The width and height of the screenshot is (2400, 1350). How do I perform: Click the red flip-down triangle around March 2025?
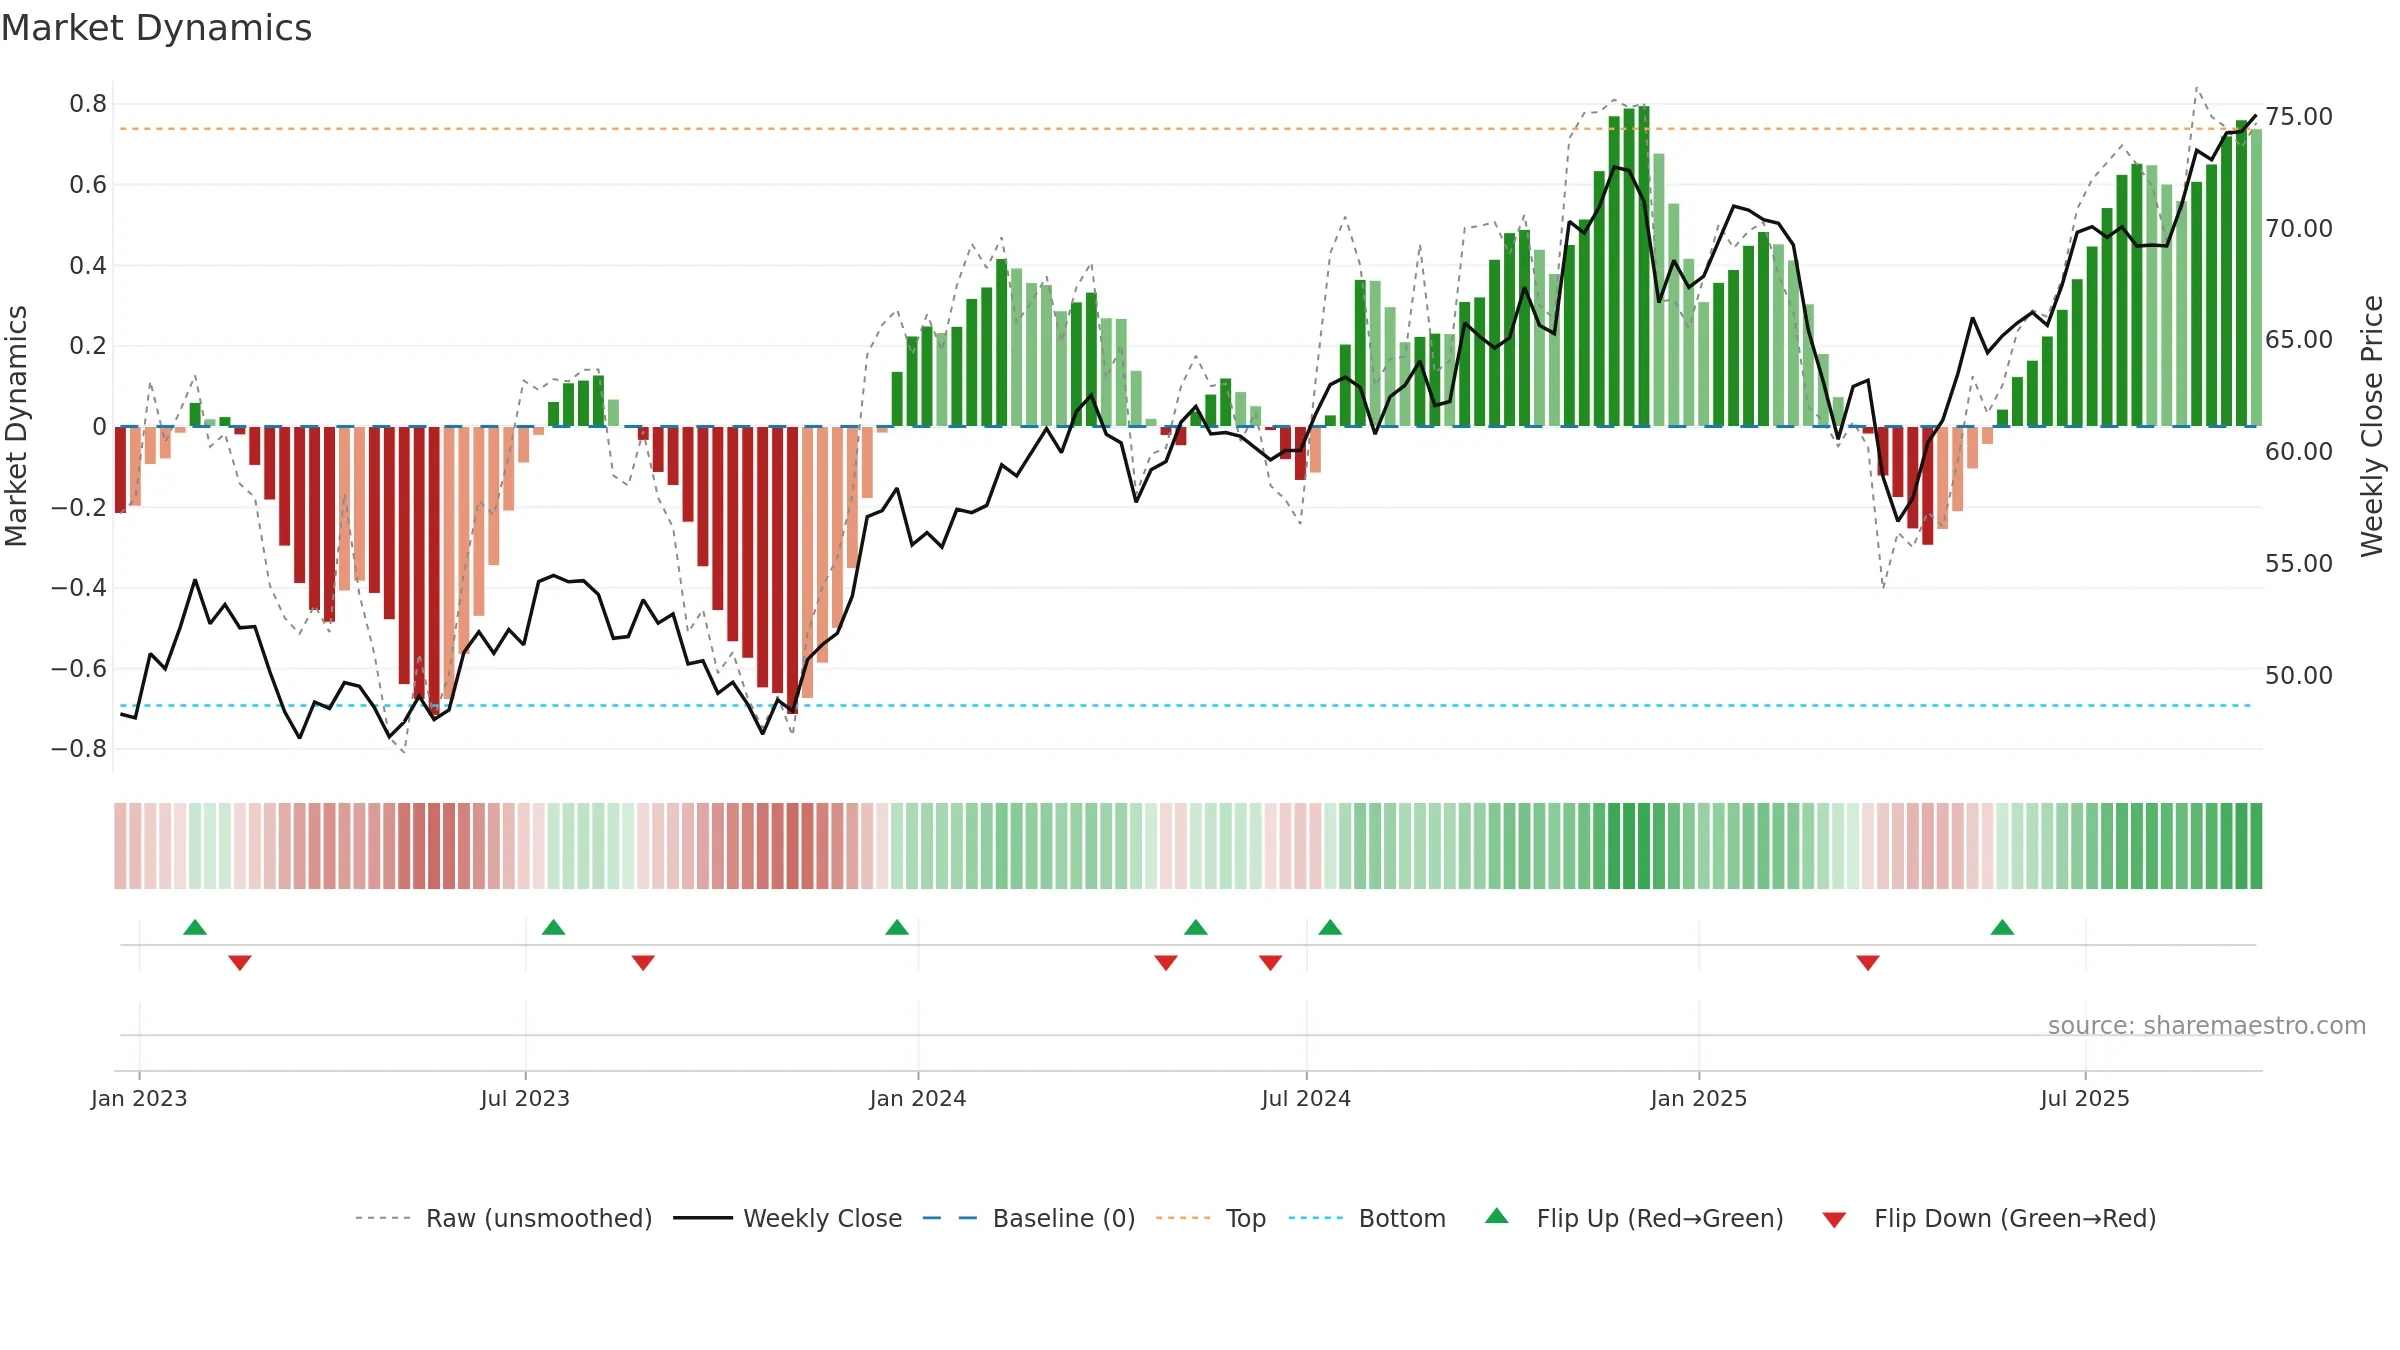click(1868, 962)
